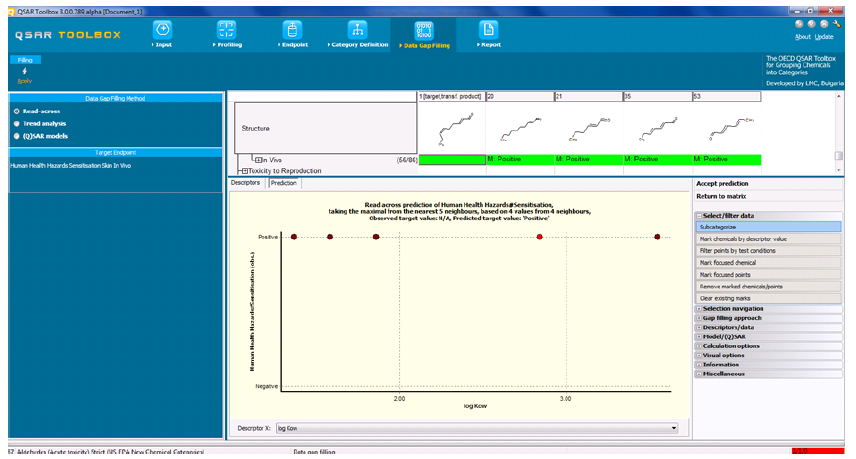Click Mark chemicals by descriptor value
The width and height of the screenshot is (856, 459).
(769, 239)
